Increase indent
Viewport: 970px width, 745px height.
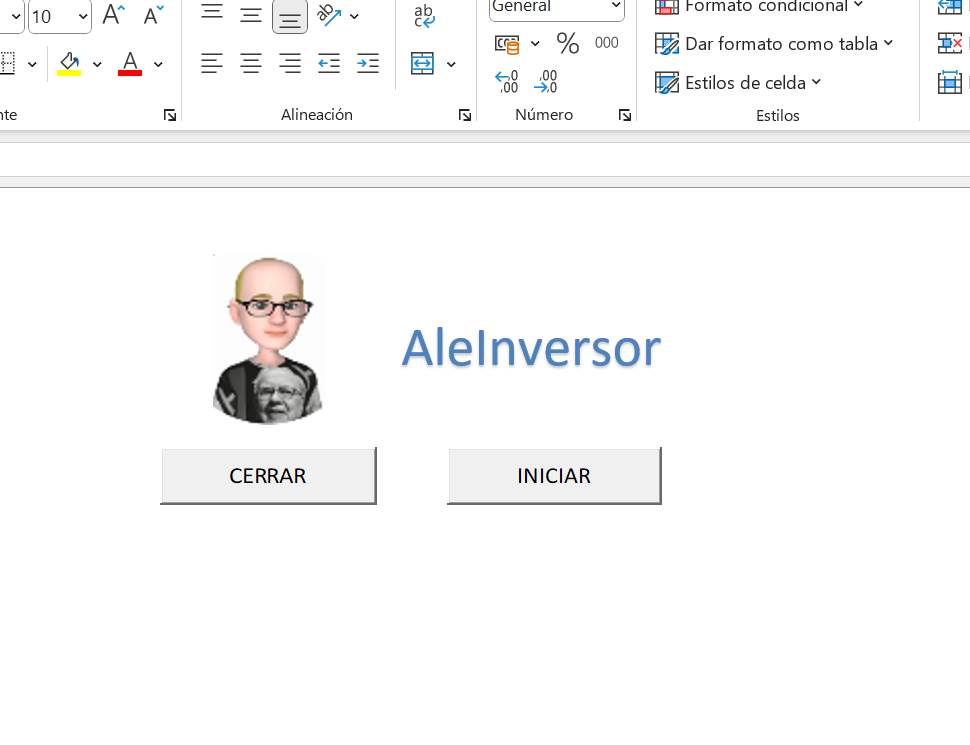[368, 63]
